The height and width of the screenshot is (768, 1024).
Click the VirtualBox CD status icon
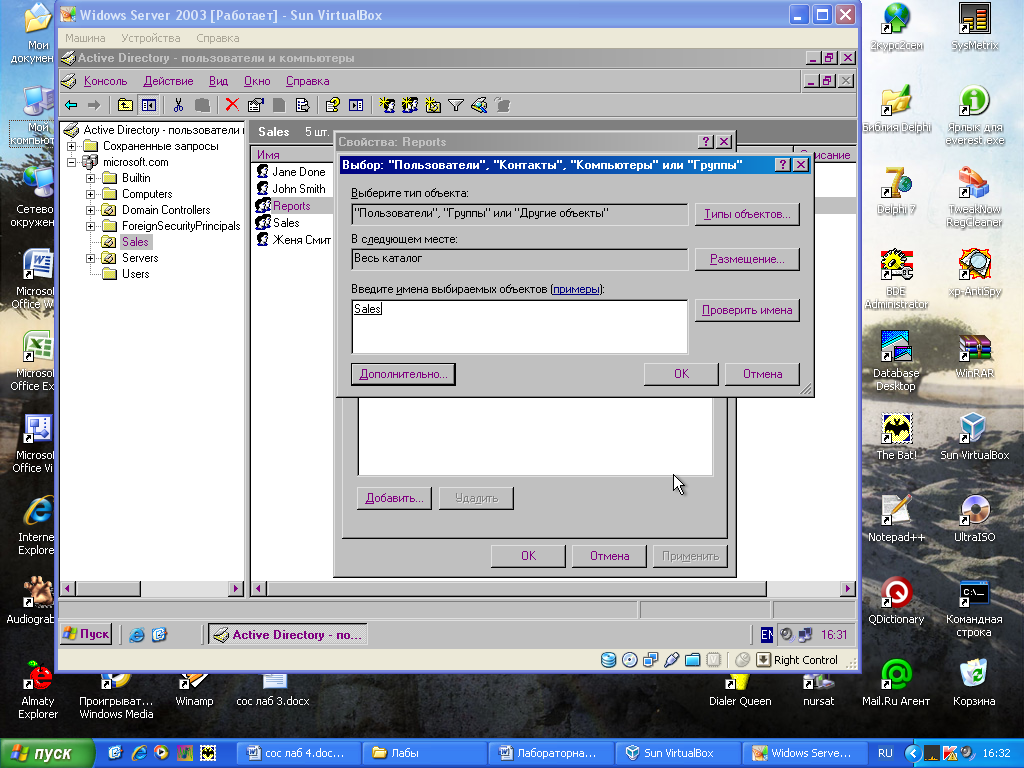[630, 660]
